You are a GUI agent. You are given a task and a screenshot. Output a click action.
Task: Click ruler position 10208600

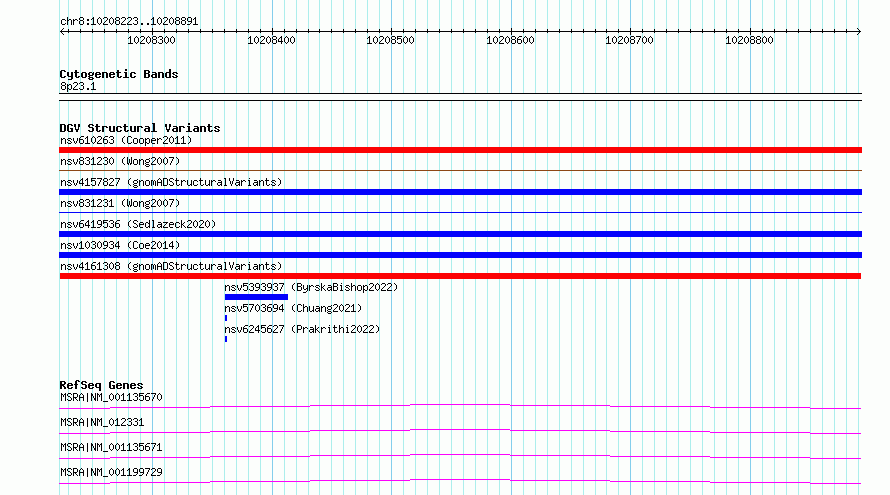[x=510, y=40]
